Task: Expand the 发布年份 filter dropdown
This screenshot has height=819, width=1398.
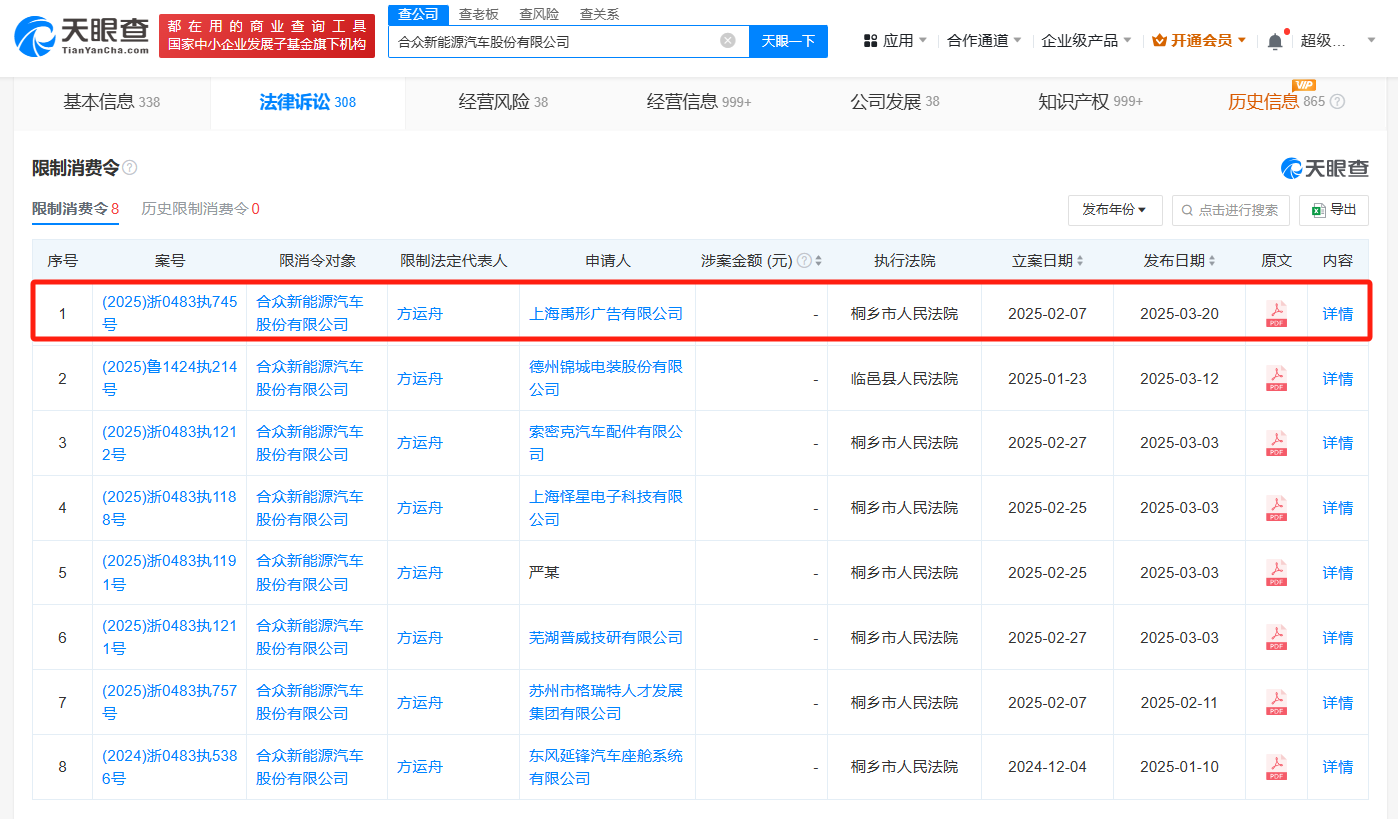Action: coord(1114,210)
